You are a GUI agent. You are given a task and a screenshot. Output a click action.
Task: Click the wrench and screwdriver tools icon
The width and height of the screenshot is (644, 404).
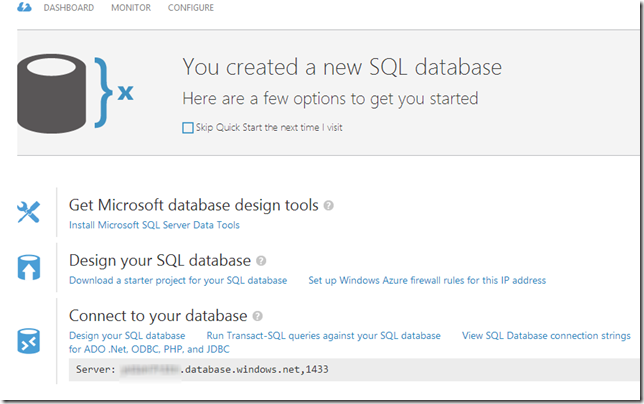pyautogui.click(x=28, y=212)
